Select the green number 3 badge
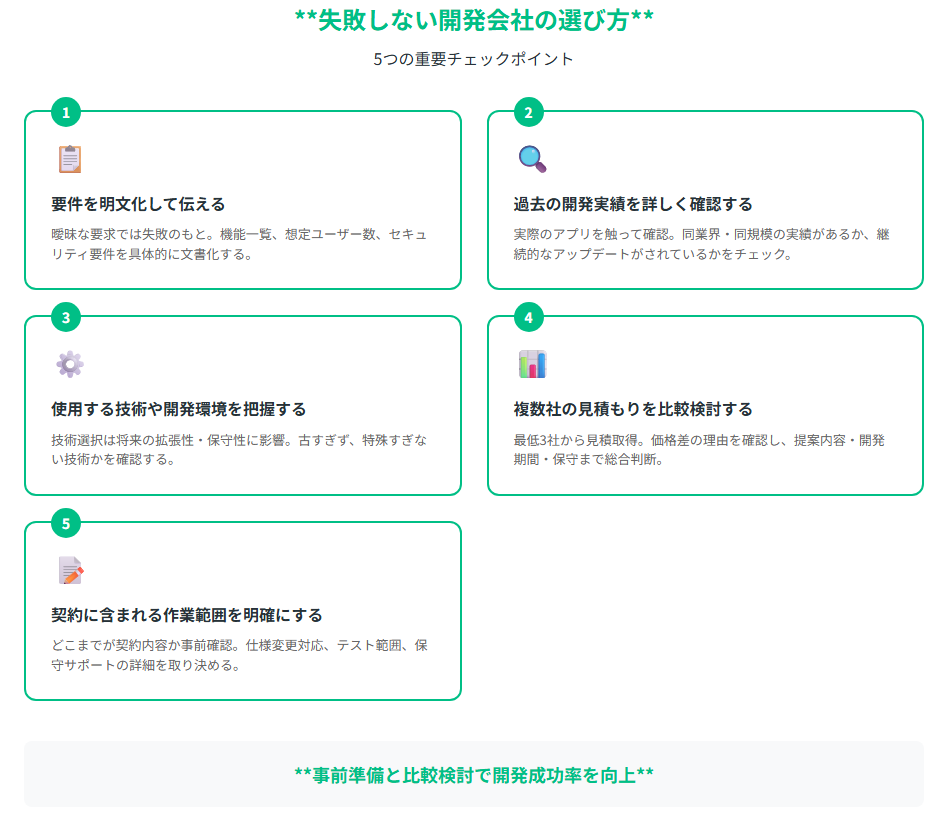 pos(66,318)
